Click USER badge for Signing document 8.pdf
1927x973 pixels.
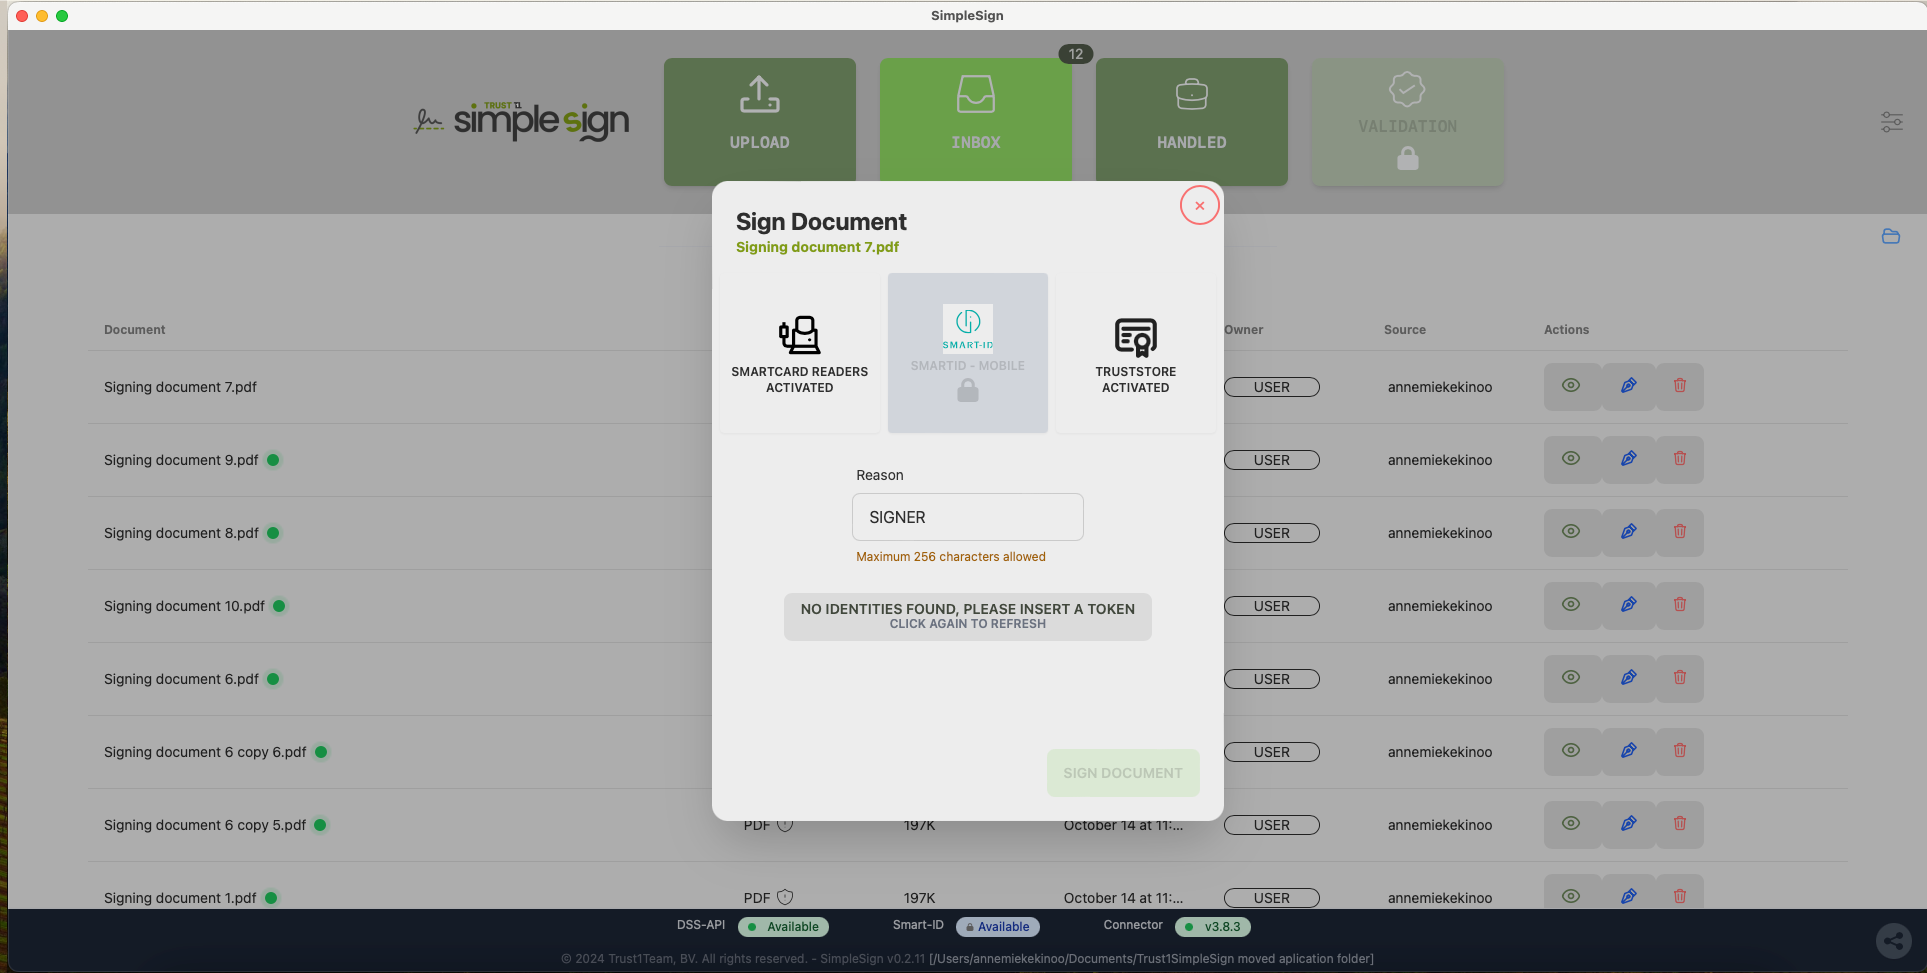click(x=1272, y=533)
